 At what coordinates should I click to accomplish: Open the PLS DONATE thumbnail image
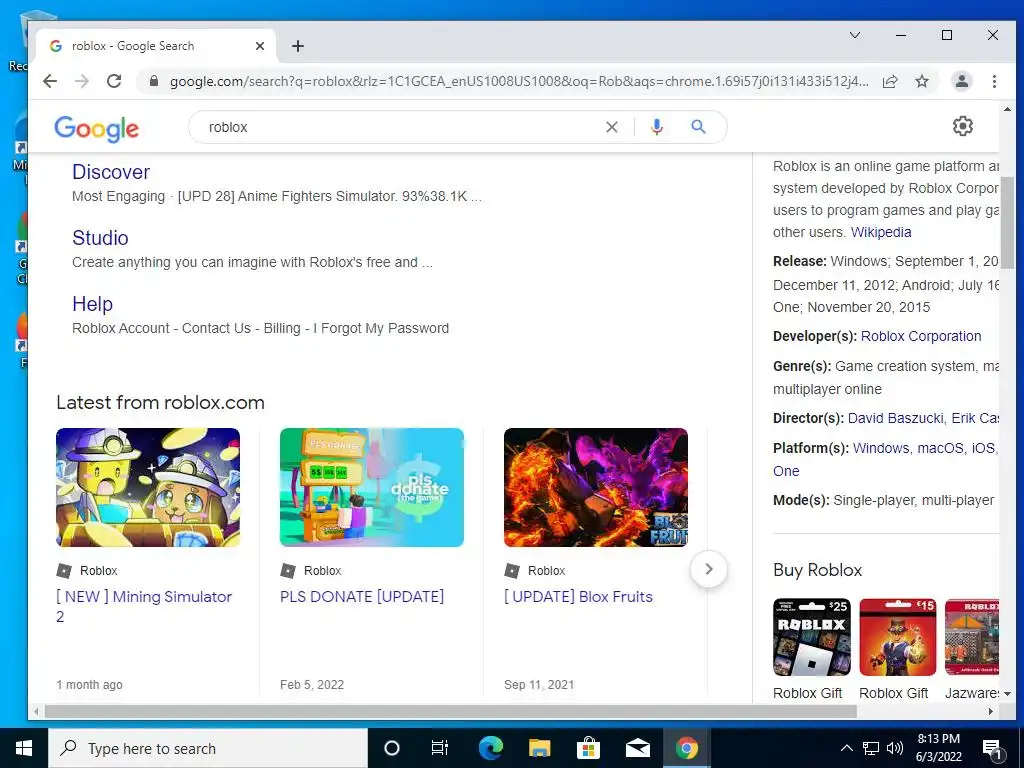[x=372, y=487]
